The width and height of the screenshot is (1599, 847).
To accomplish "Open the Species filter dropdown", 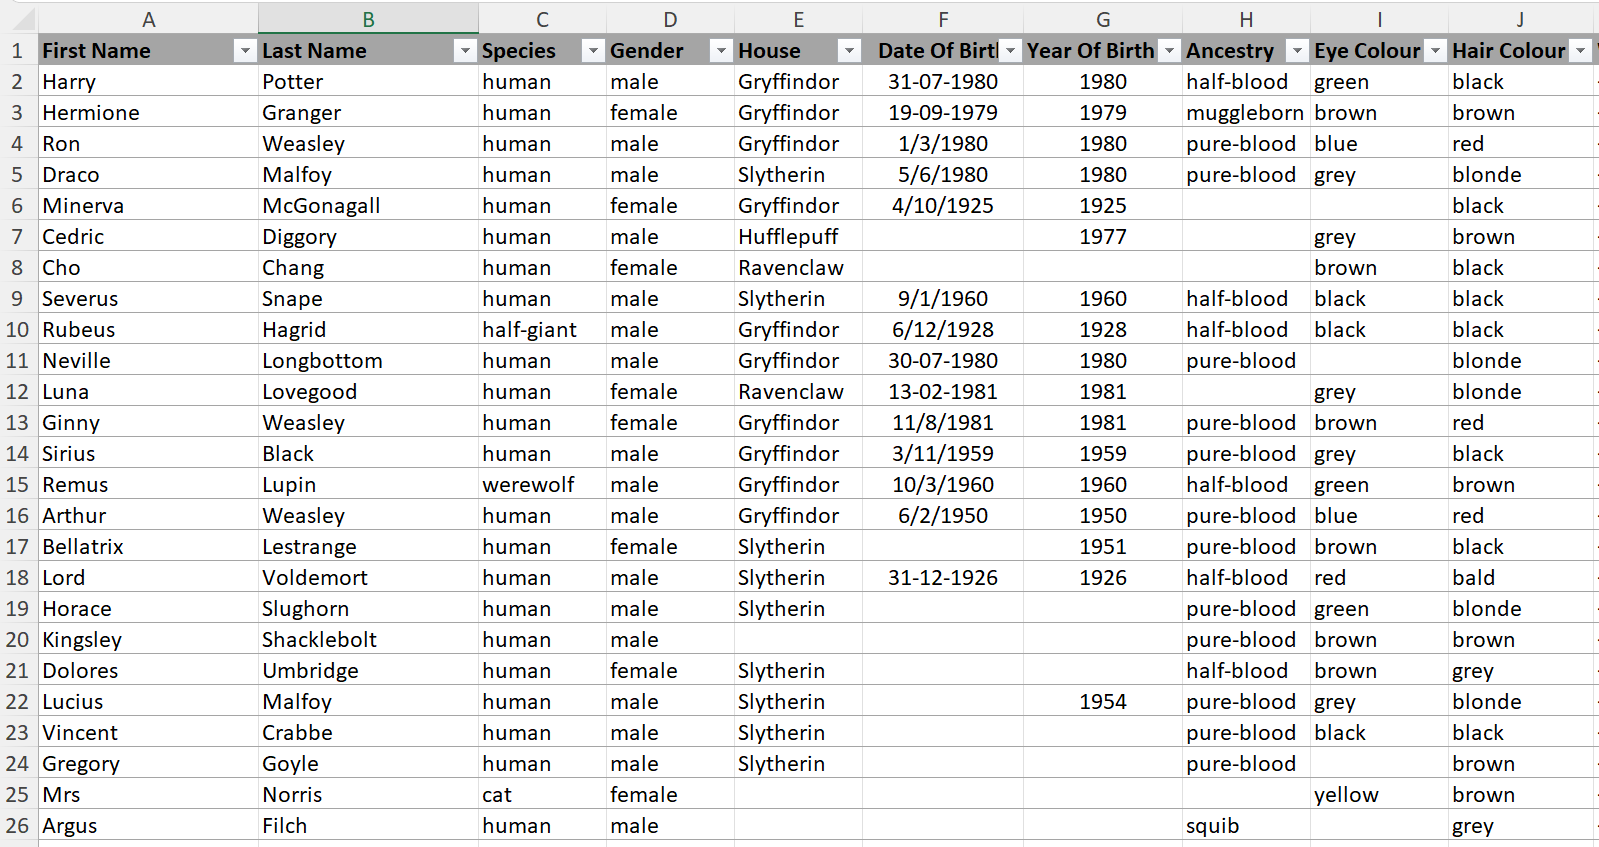I will [x=593, y=51].
